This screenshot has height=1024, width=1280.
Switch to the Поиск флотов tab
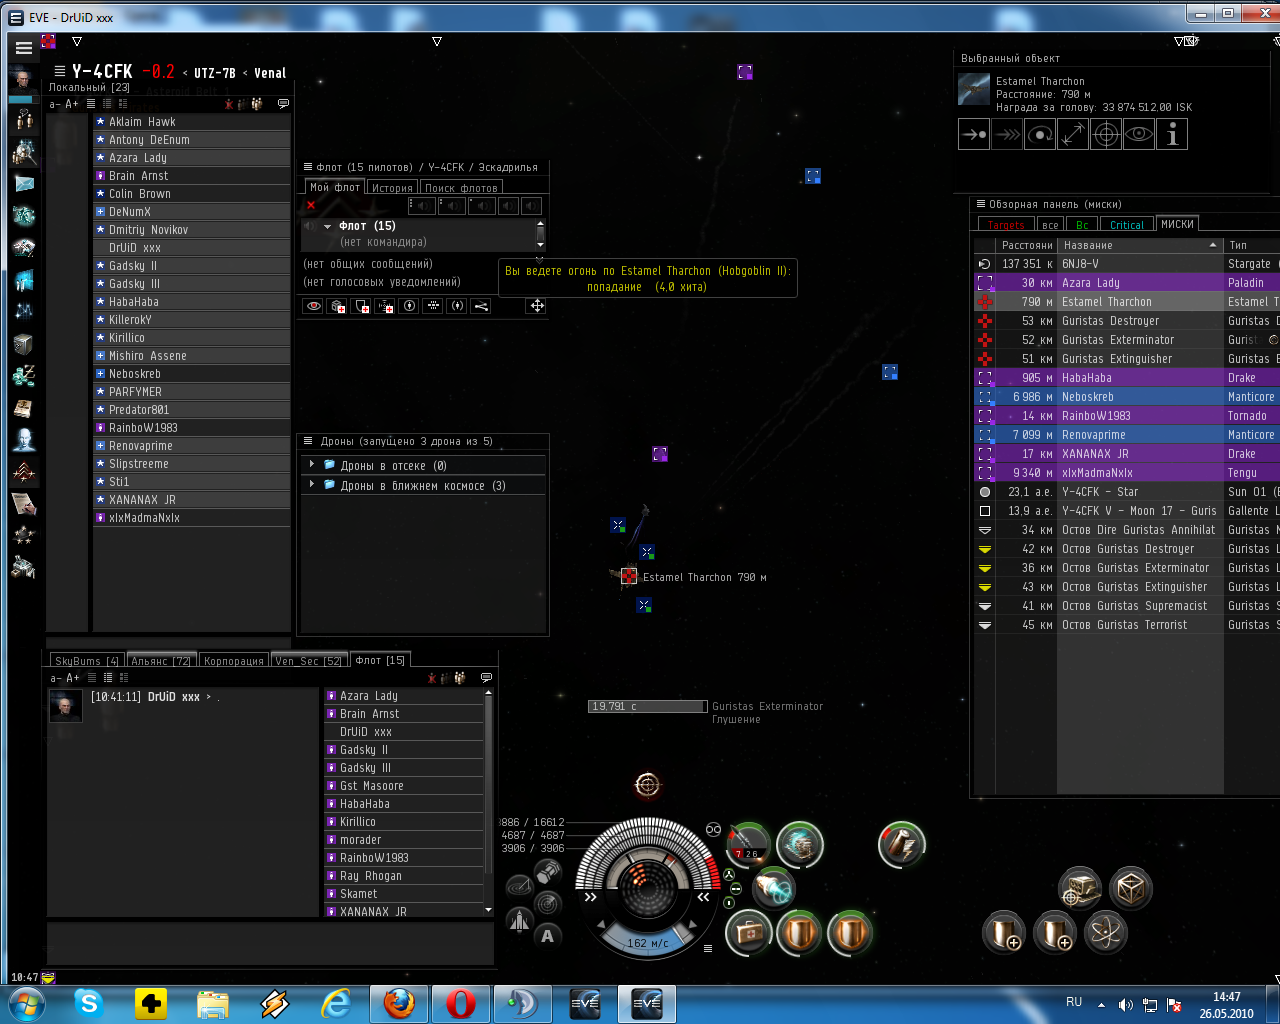tap(461, 187)
